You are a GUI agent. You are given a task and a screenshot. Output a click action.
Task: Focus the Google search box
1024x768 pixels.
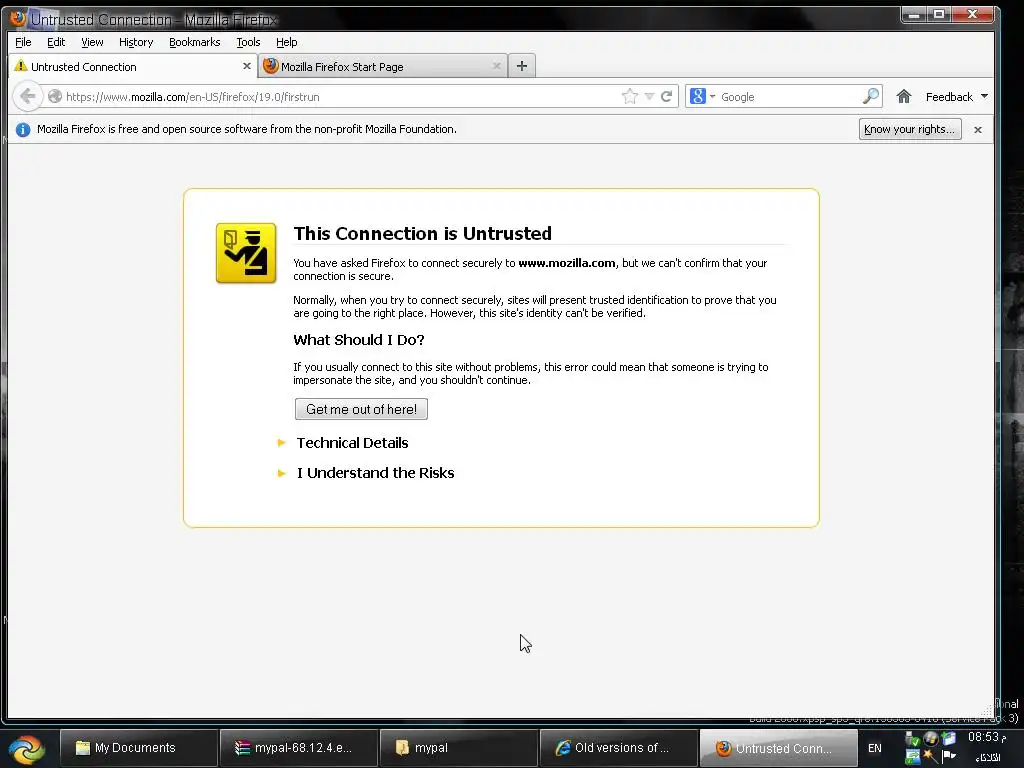click(789, 97)
